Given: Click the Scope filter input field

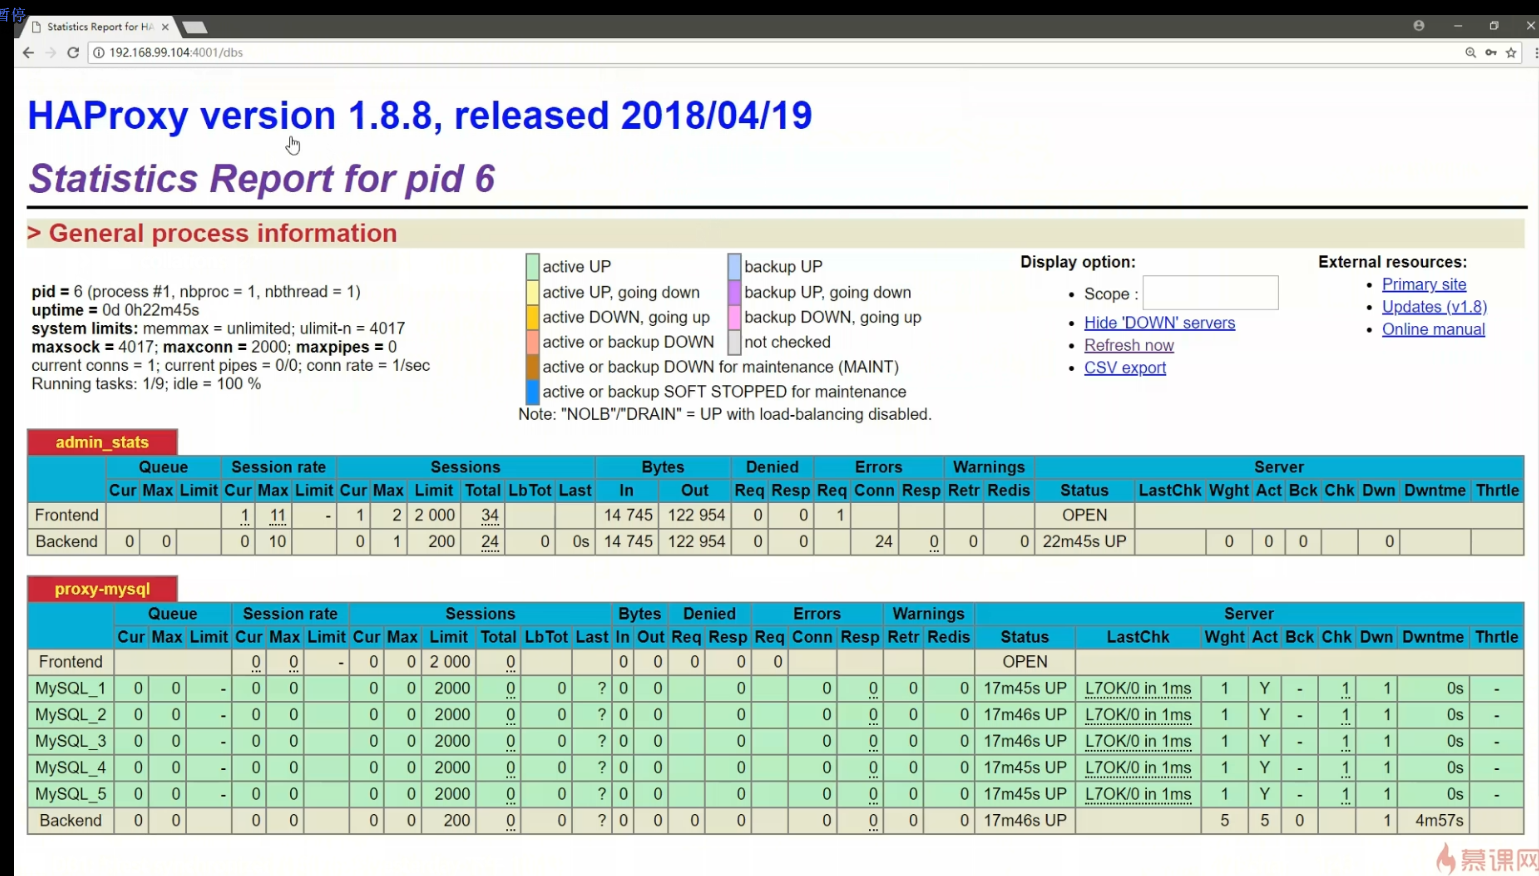Looking at the screenshot, I should [x=1210, y=293].
